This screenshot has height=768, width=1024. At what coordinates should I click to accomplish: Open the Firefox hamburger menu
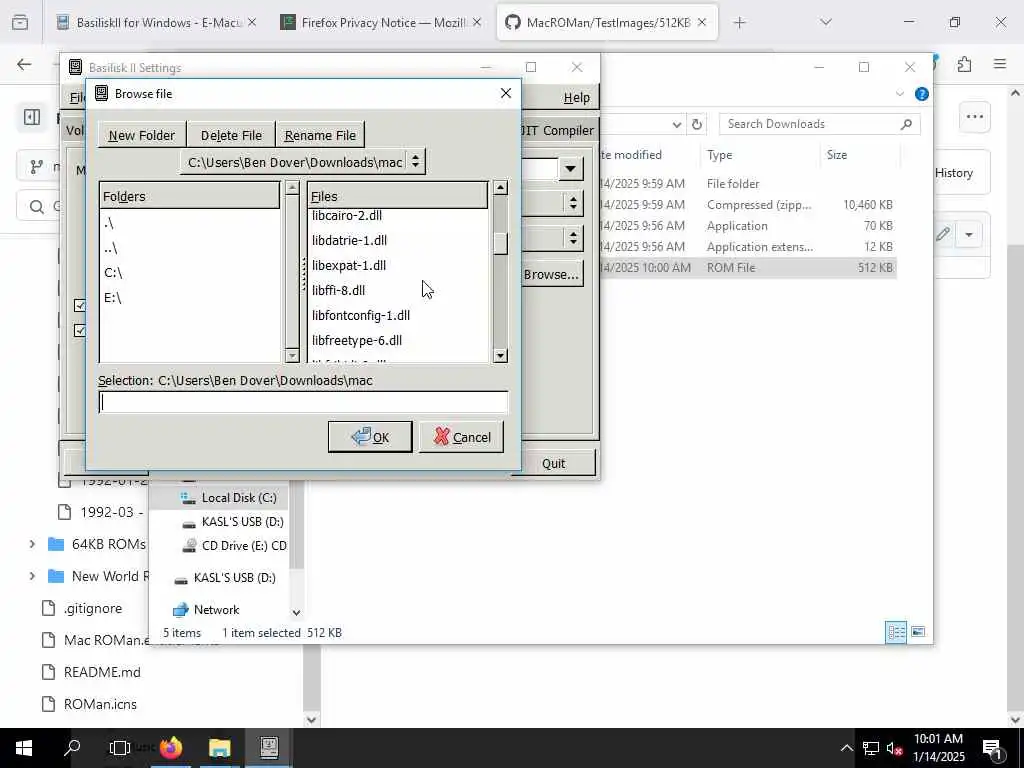1000,65
